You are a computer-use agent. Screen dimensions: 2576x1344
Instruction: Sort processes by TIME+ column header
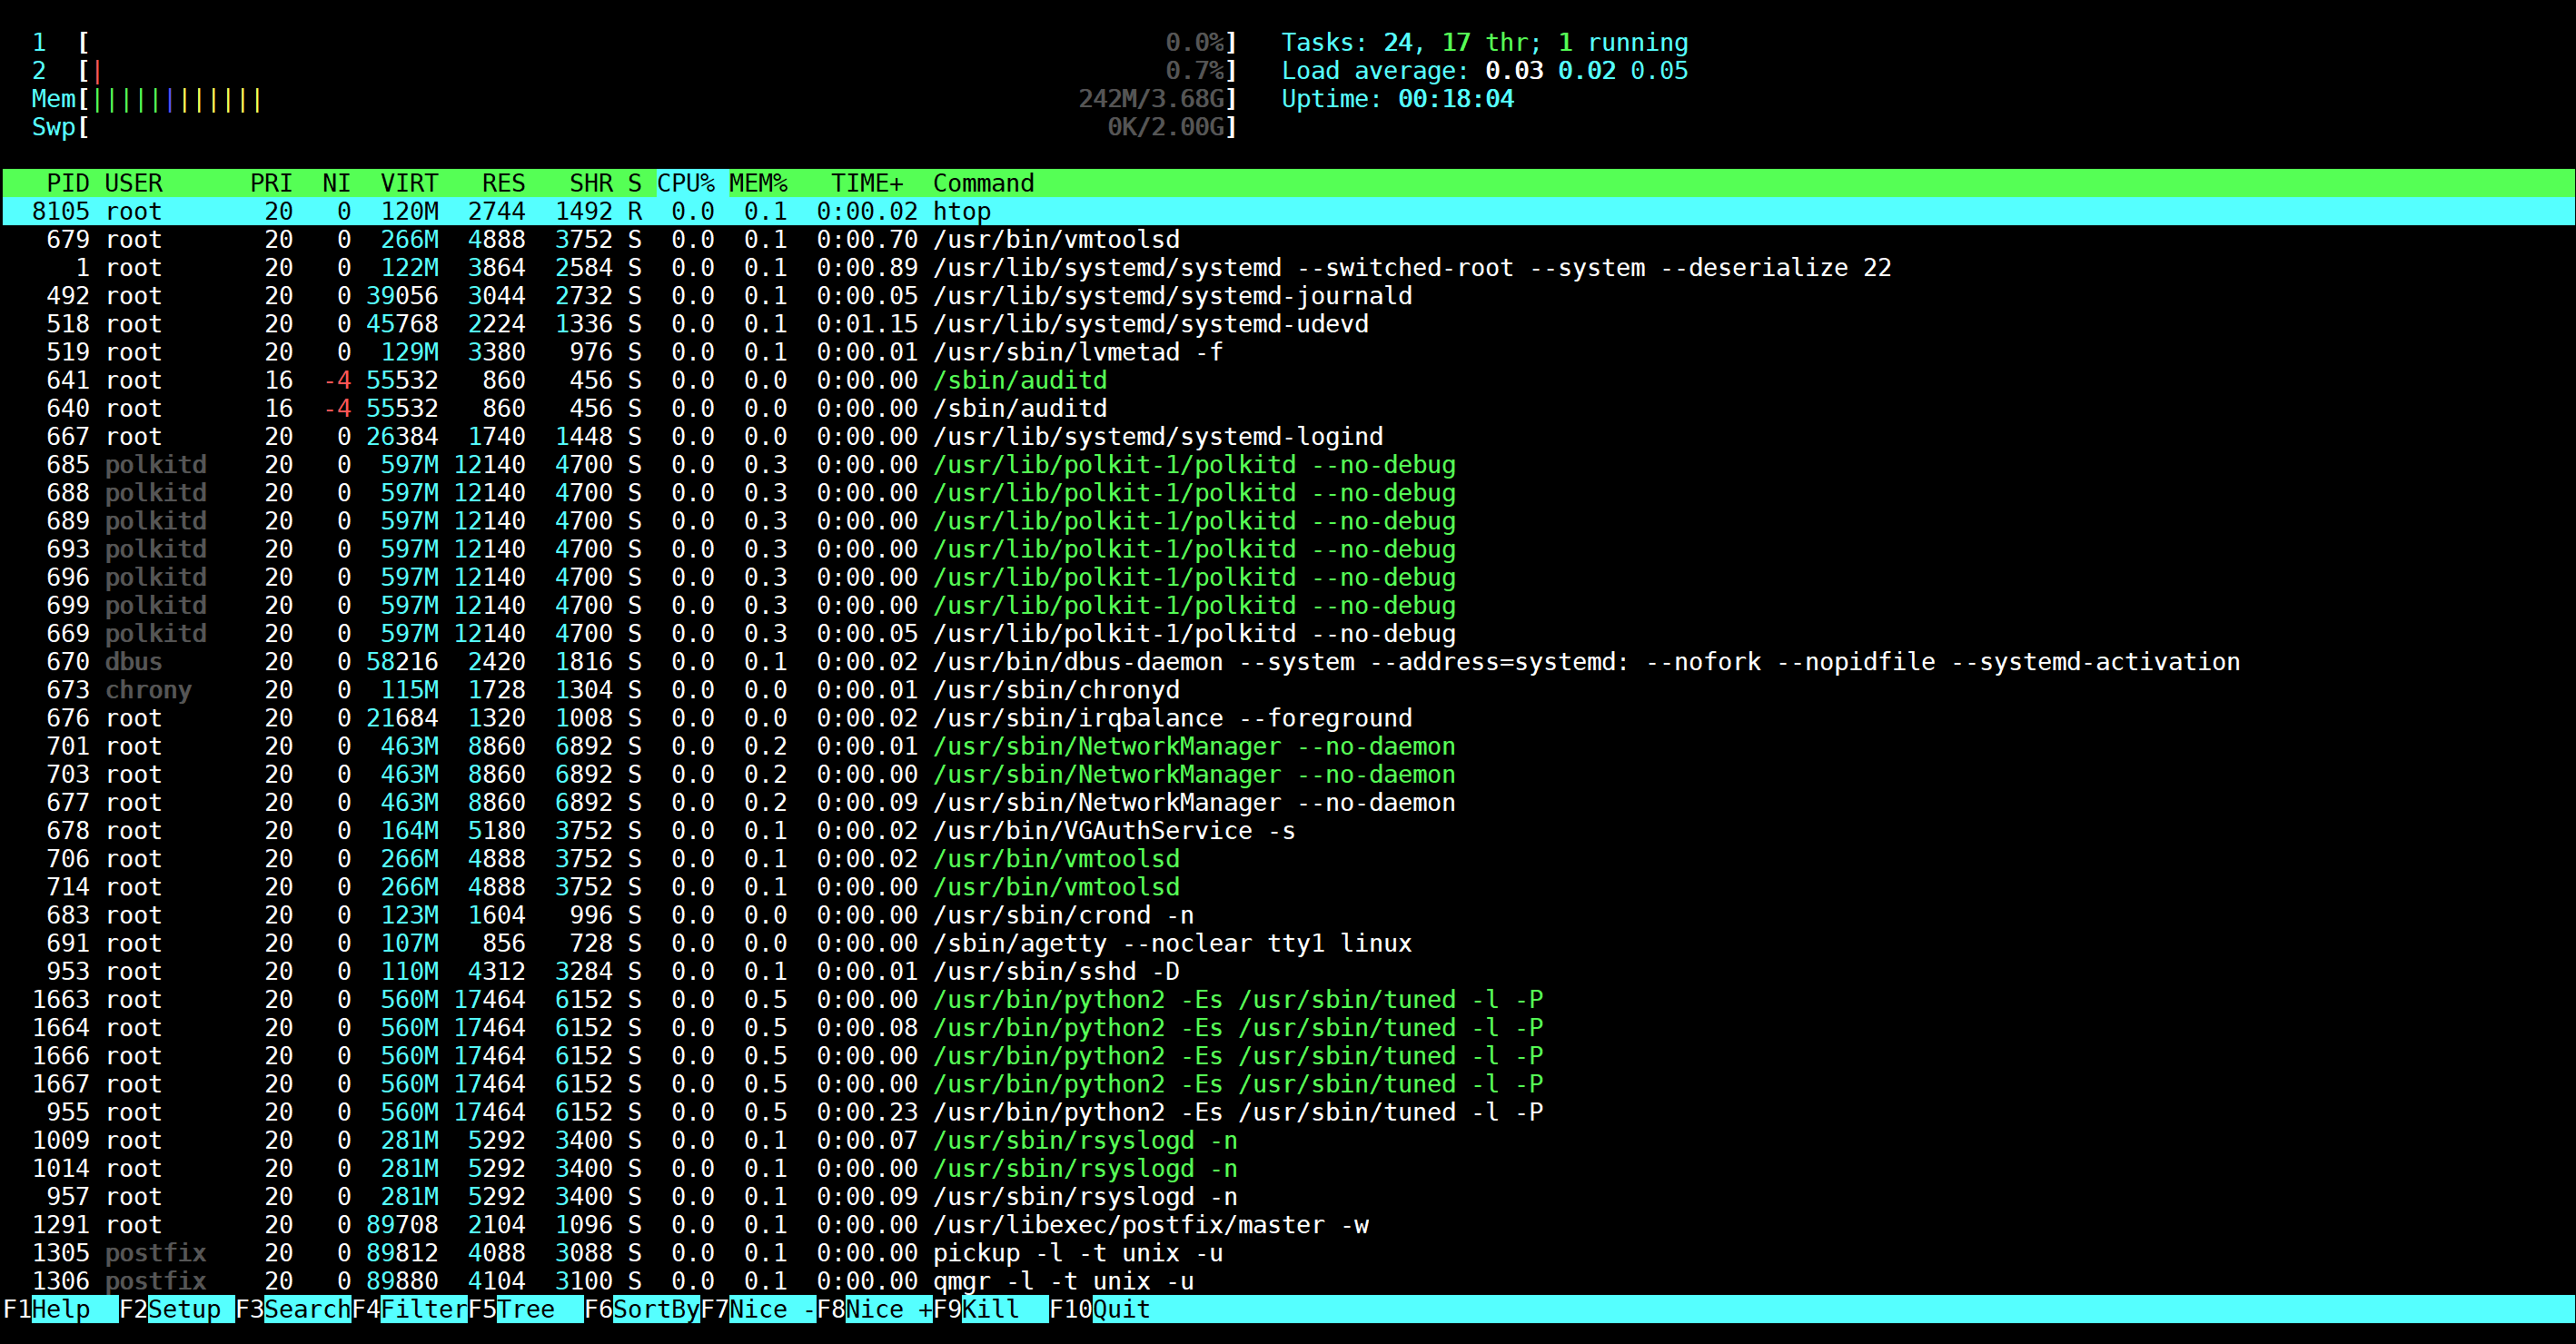click(x=866, y=183)
